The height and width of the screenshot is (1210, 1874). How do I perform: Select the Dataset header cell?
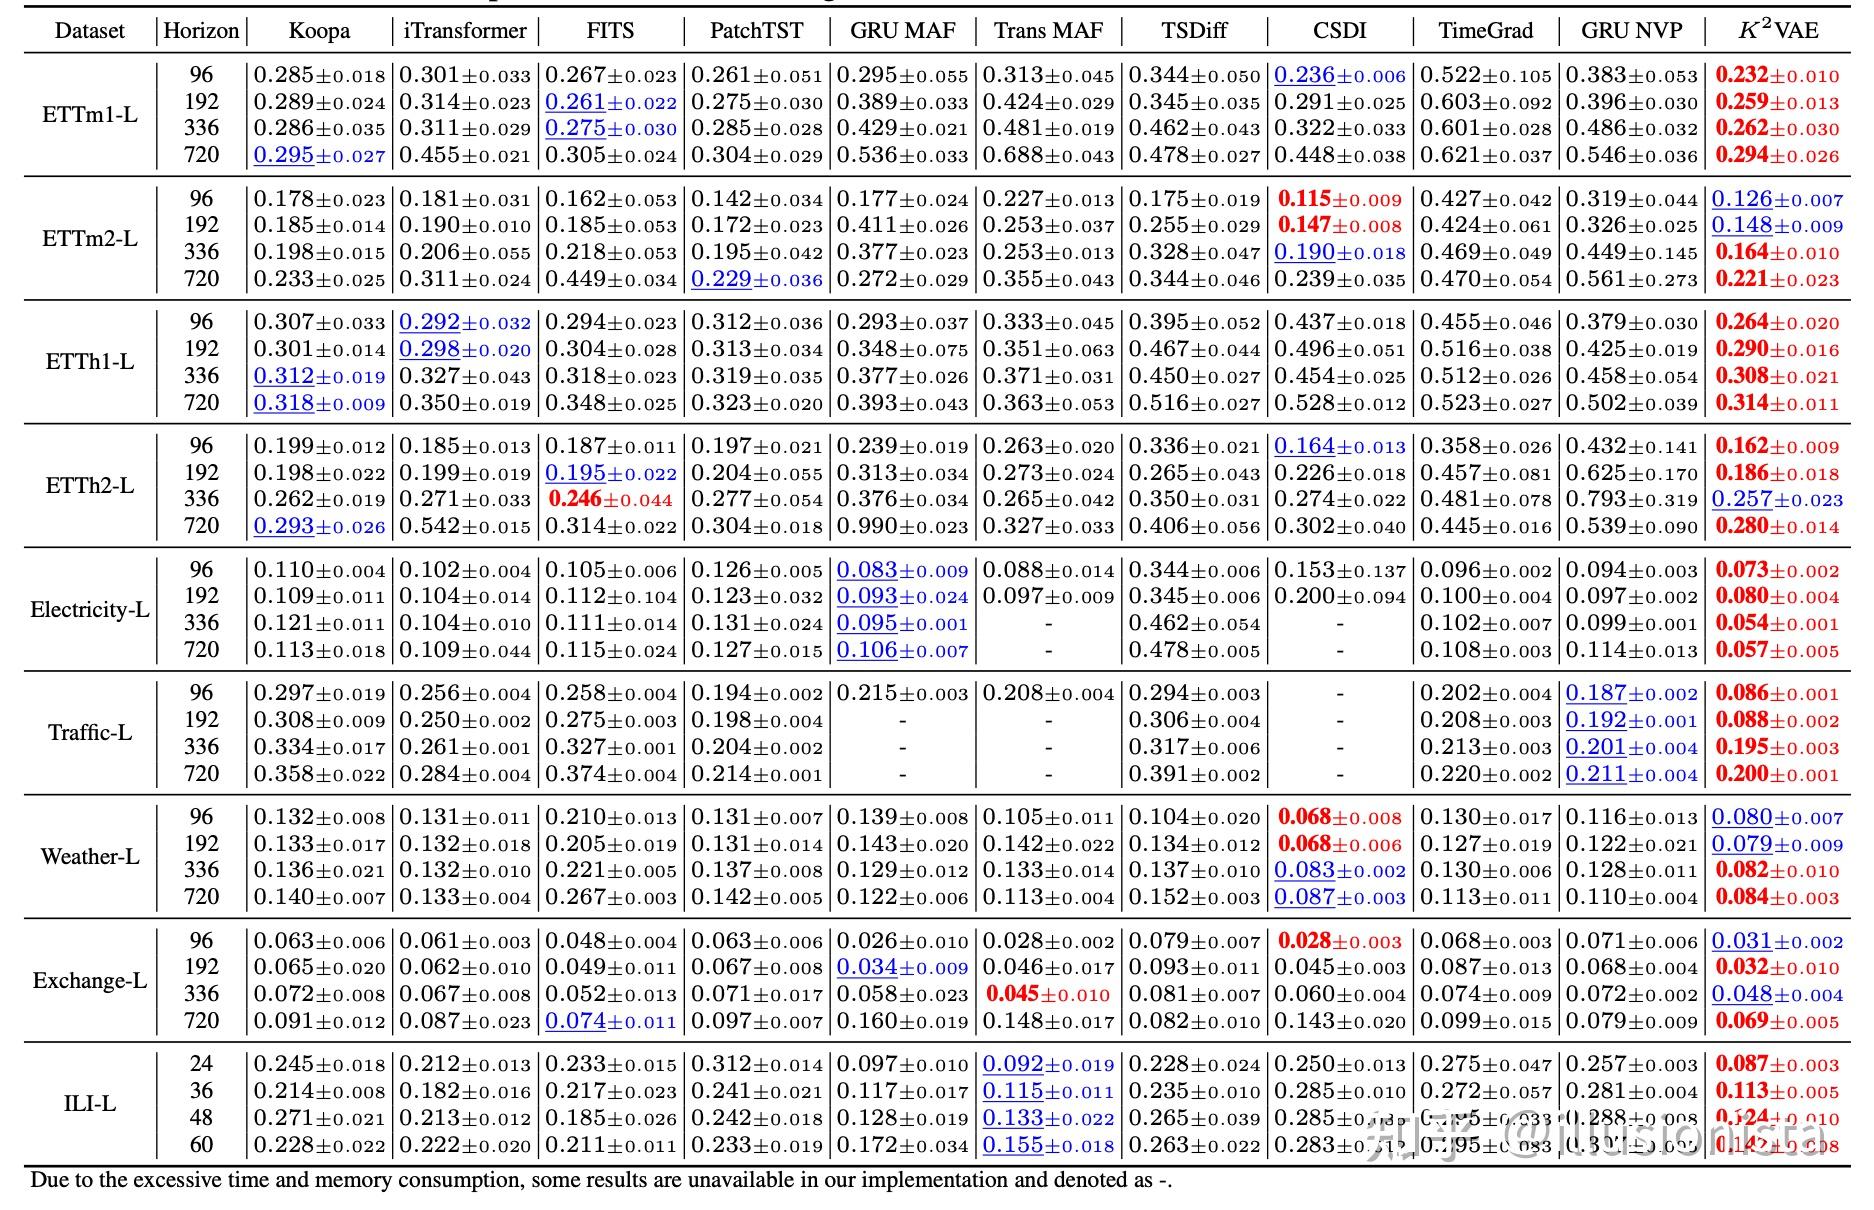coord(89,31)
